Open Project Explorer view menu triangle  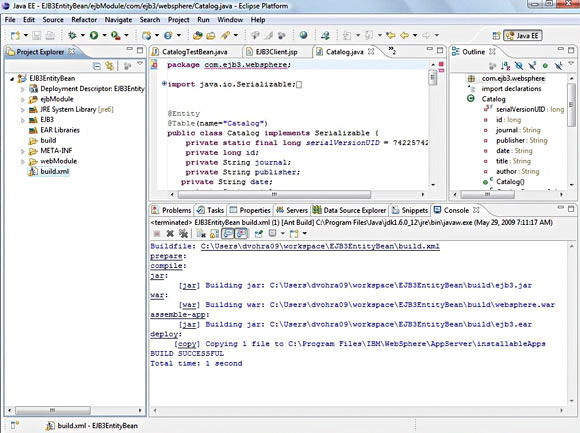coord(140,64)
